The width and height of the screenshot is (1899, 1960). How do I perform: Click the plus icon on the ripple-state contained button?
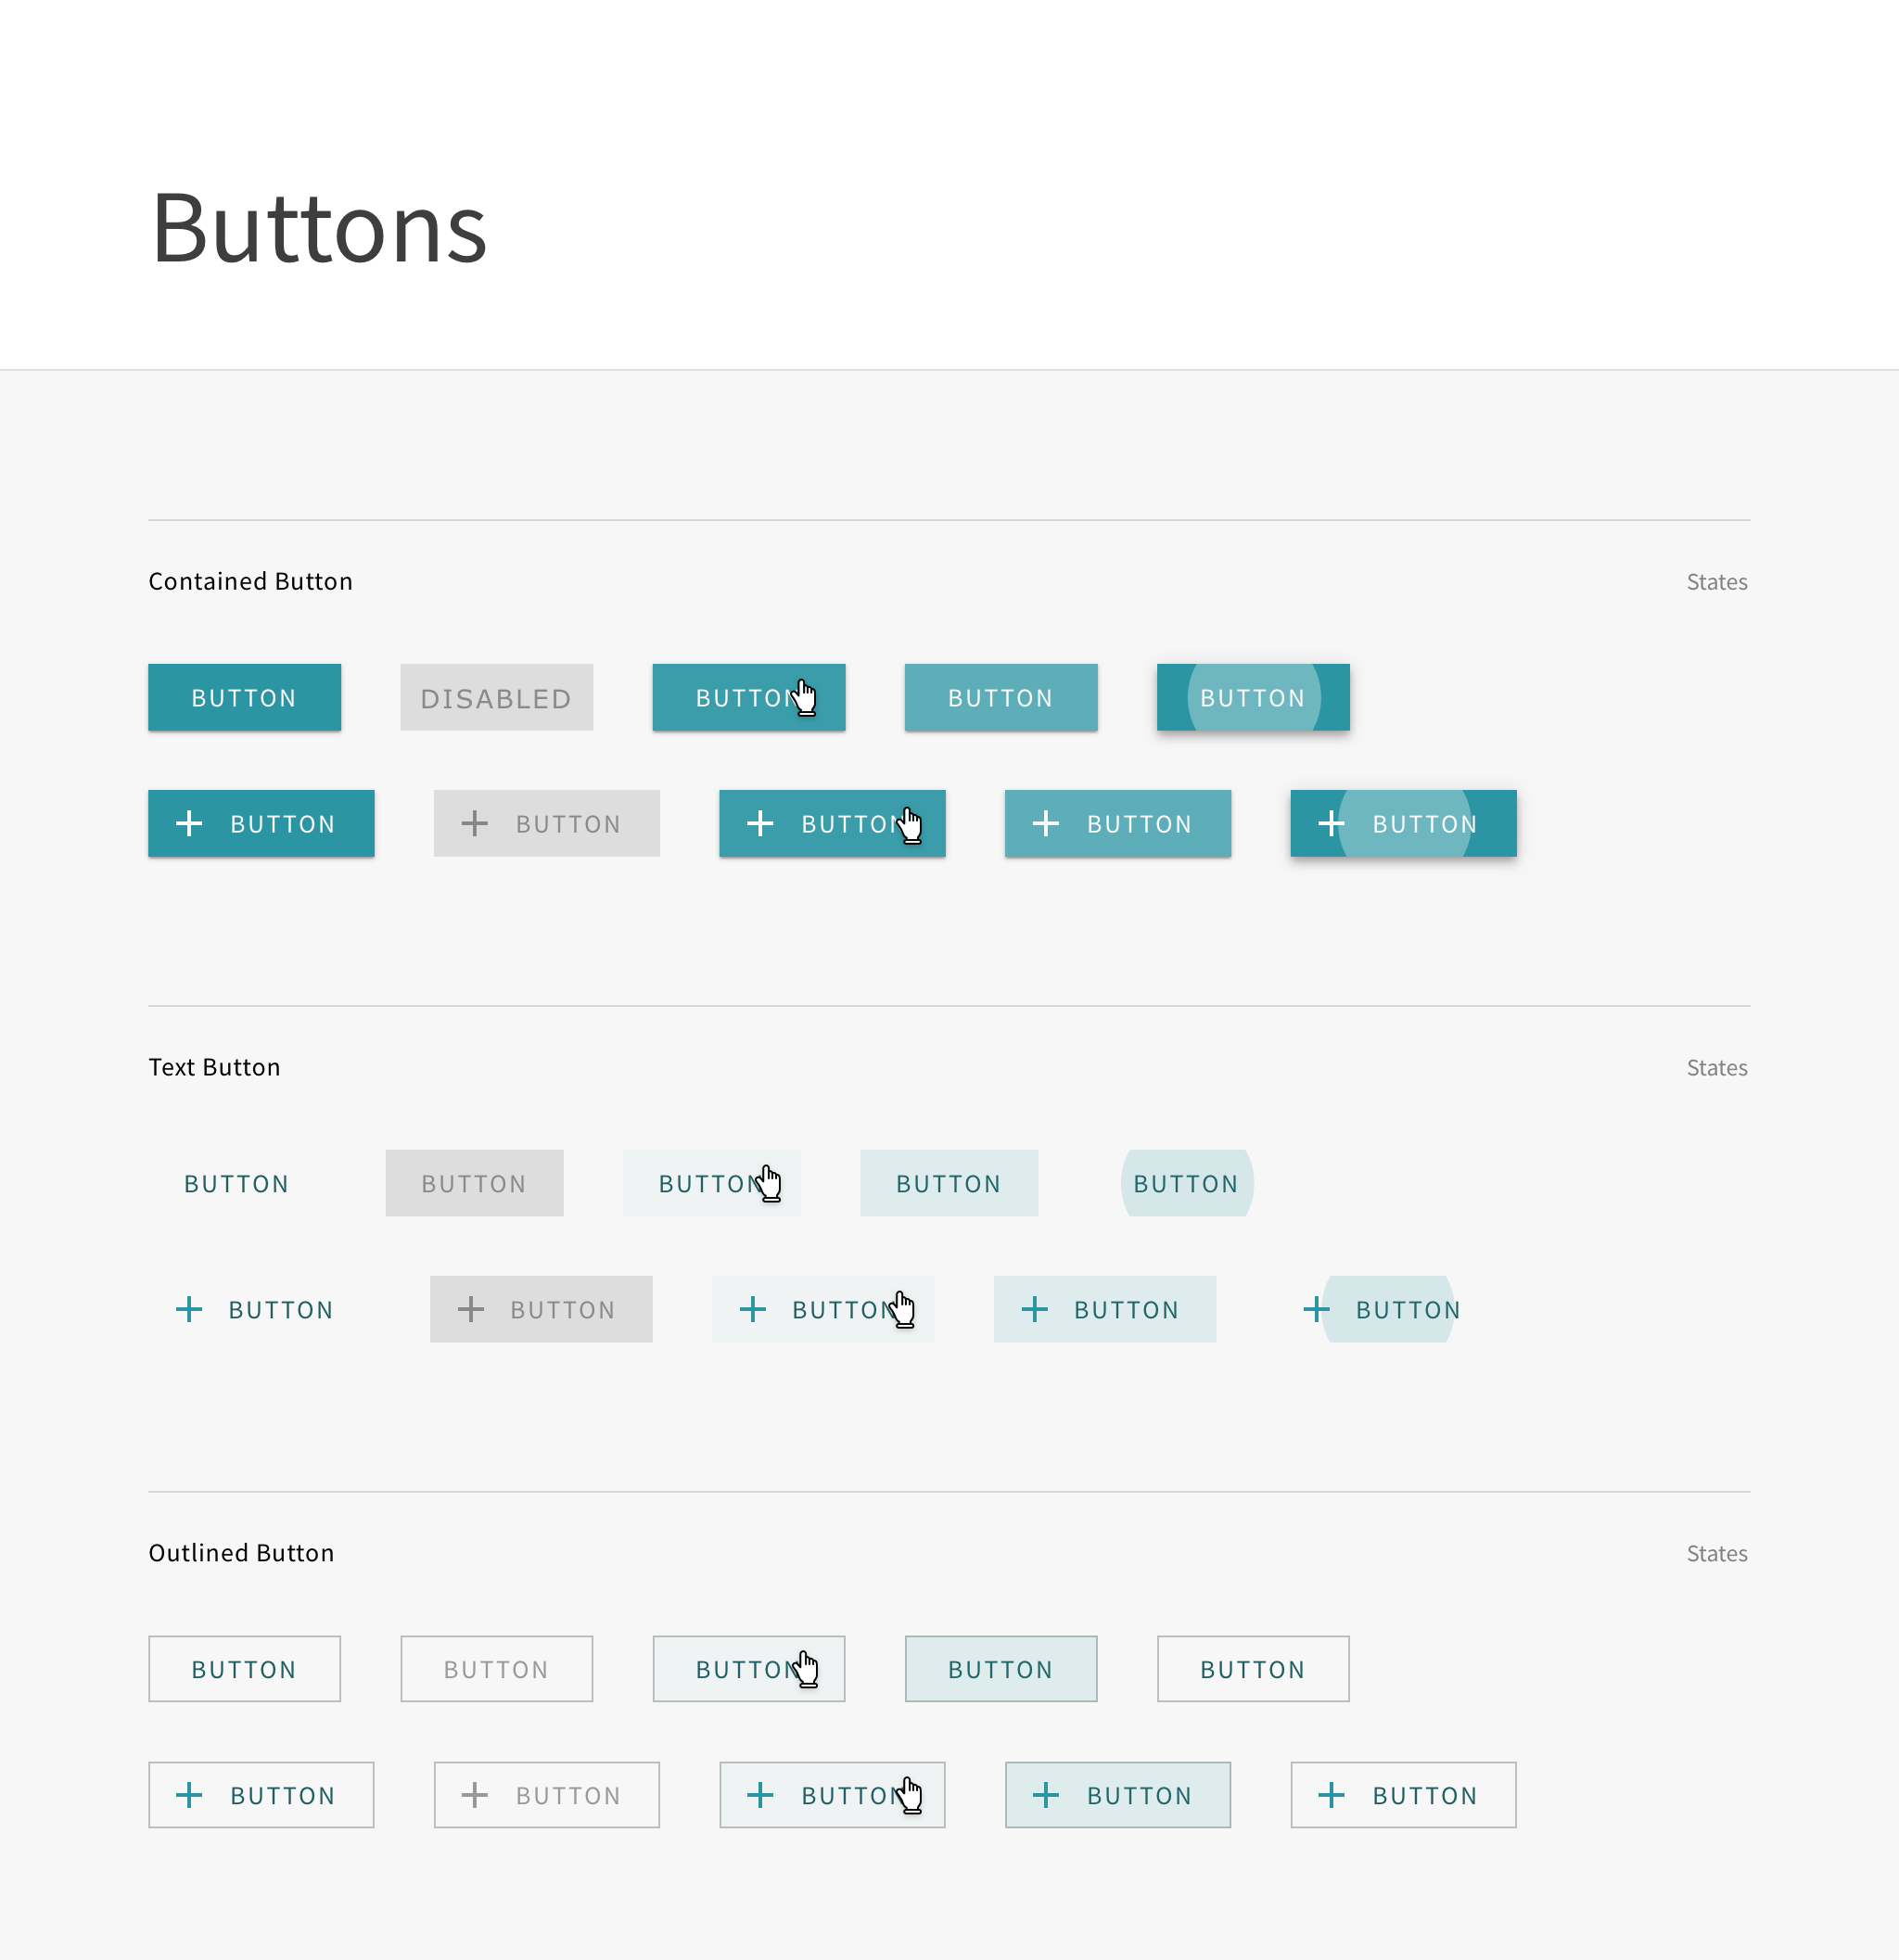[x=1331, y=824]
